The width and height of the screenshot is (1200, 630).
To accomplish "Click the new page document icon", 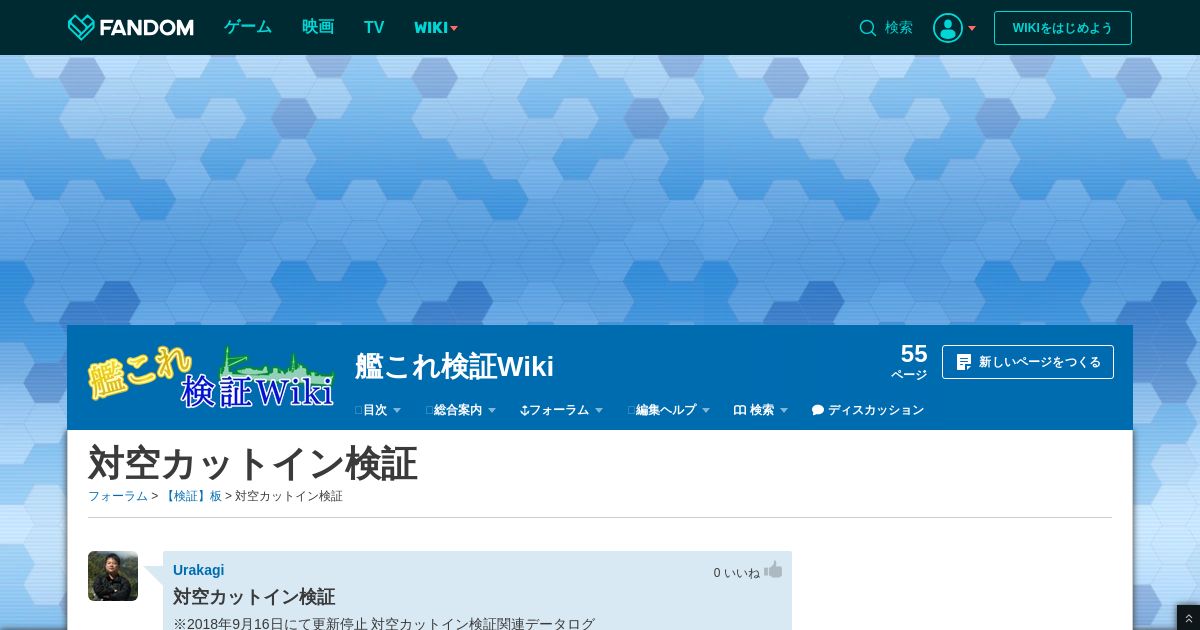I will point(964,362).
